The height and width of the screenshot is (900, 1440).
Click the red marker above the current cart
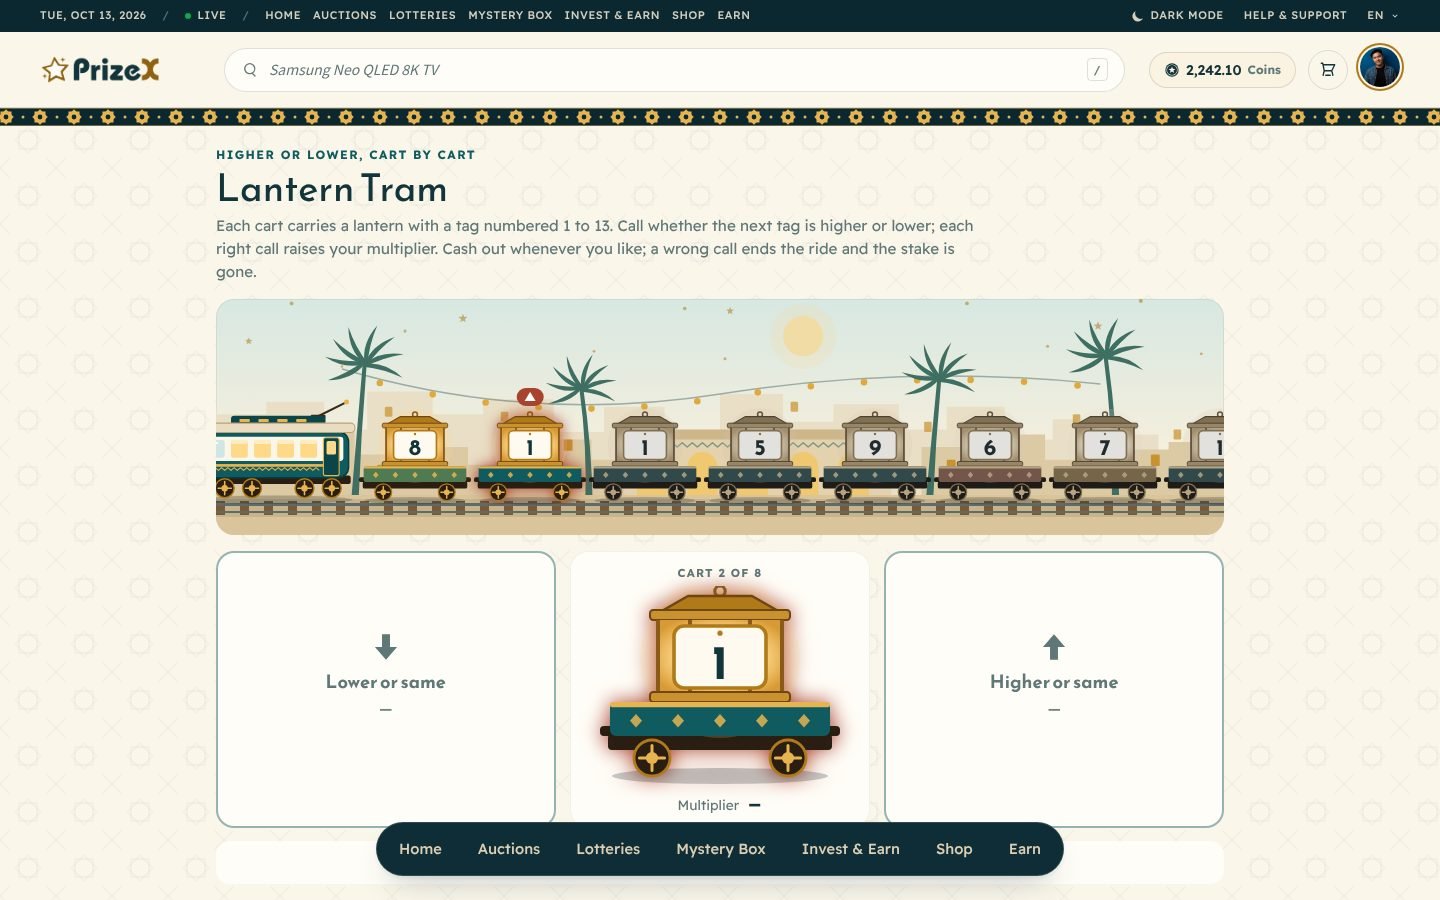530,397
